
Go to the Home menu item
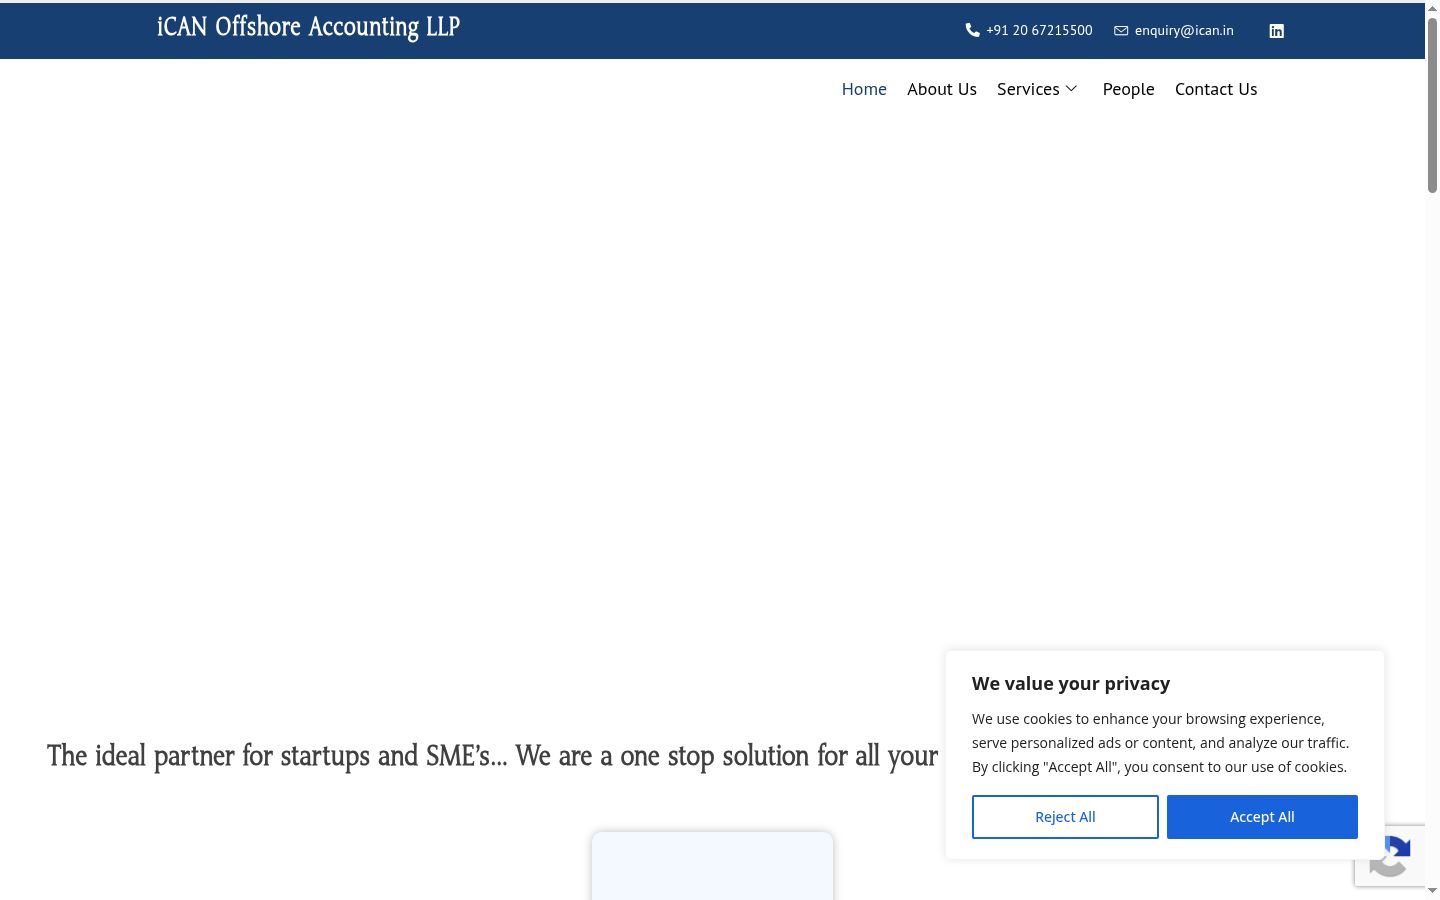(864, 89)
